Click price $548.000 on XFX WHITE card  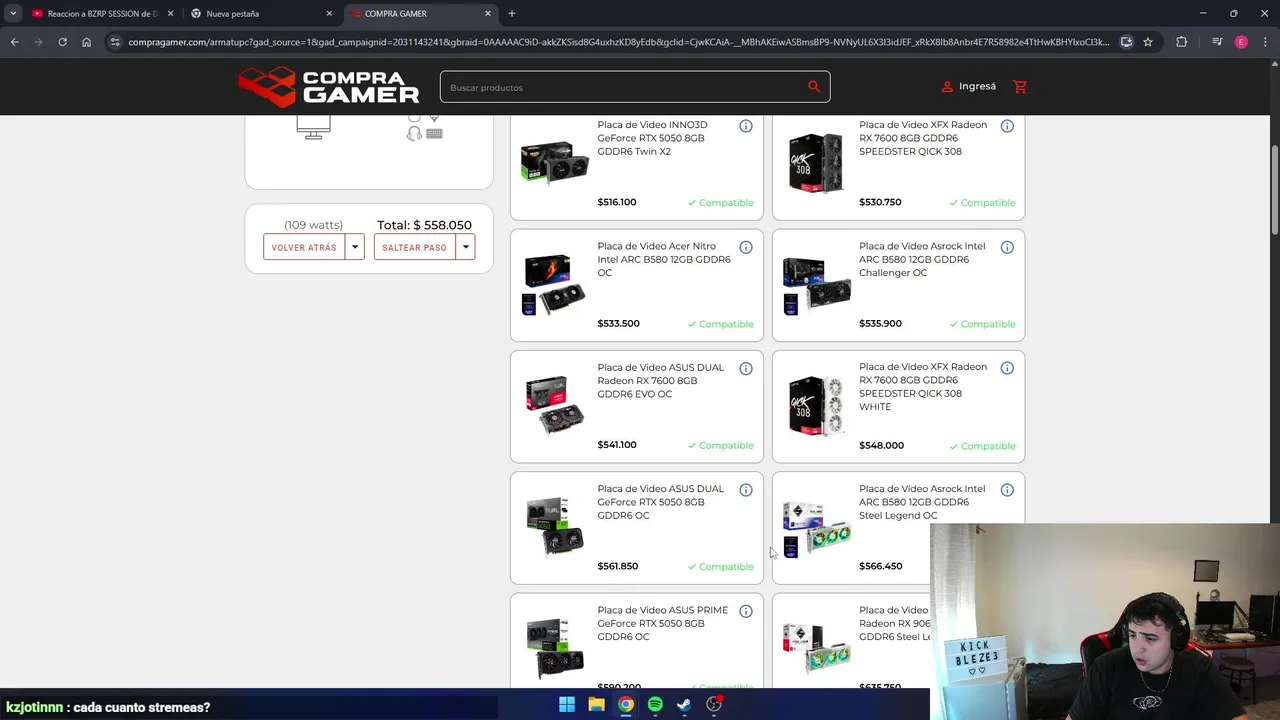tap(881, 445)
